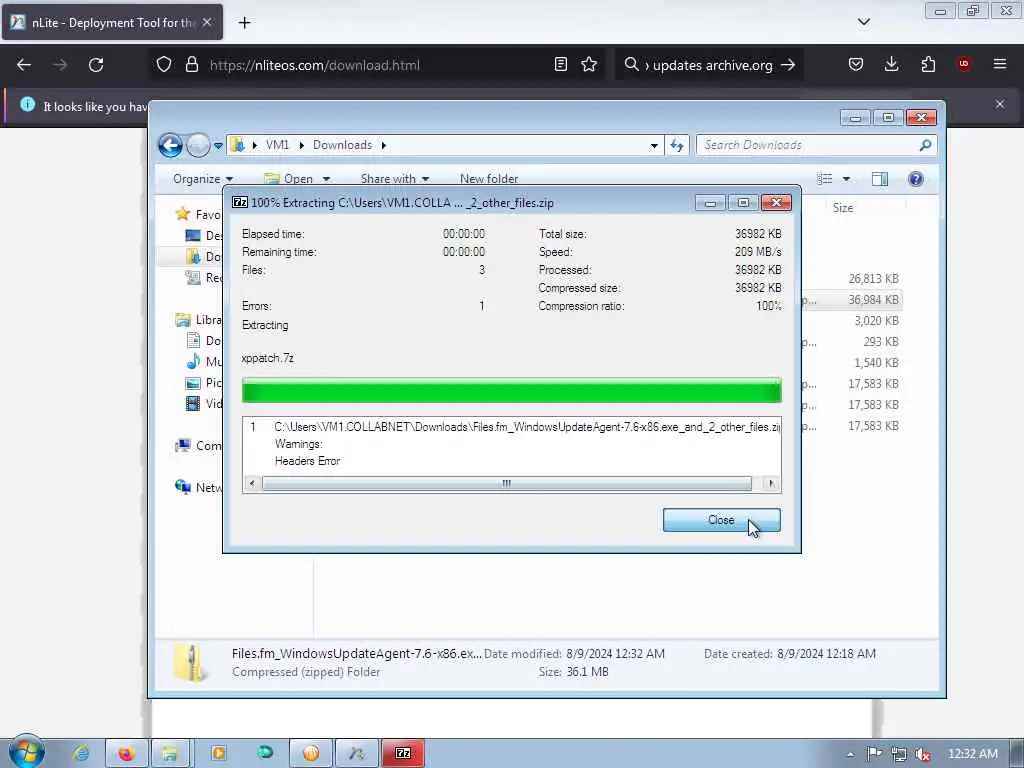Create a New folder
This screenshot has width=1024, height=768.
point(488,179)
